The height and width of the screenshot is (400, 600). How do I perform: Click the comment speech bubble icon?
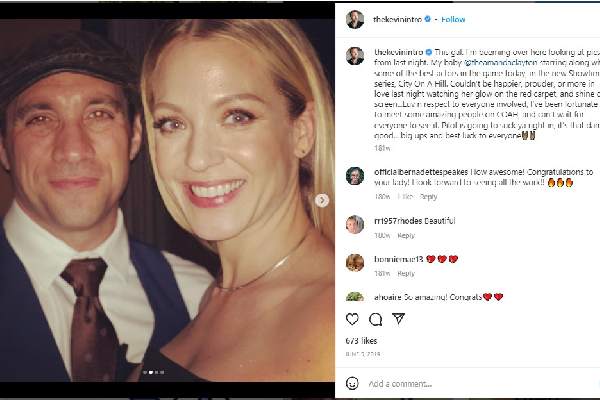375,319
